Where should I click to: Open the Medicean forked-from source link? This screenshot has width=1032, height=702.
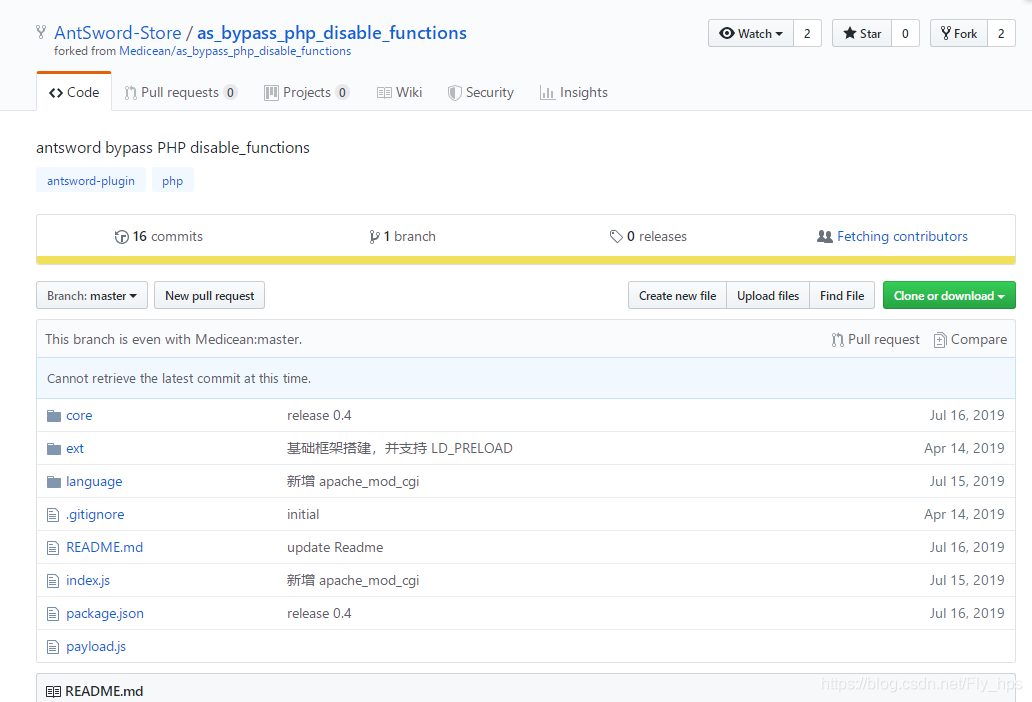coord(235,51)
